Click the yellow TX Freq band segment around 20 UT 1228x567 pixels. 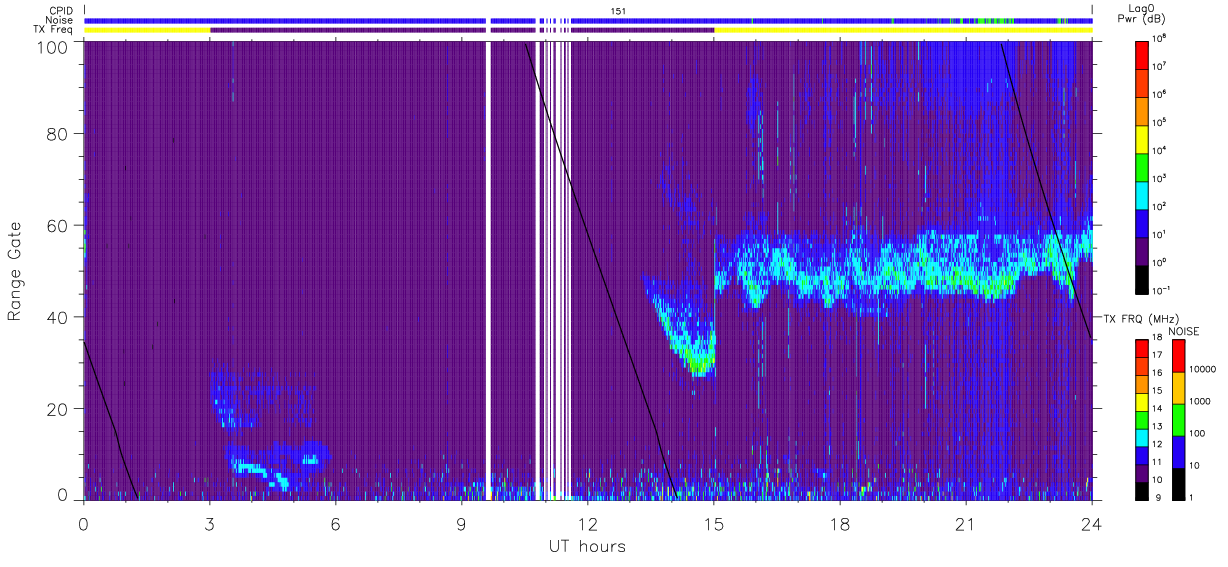pyautogui.click(x=902, y=30)
